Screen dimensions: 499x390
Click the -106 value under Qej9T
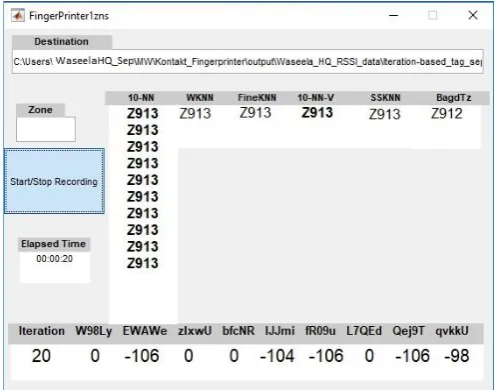(x=413, y=356)
